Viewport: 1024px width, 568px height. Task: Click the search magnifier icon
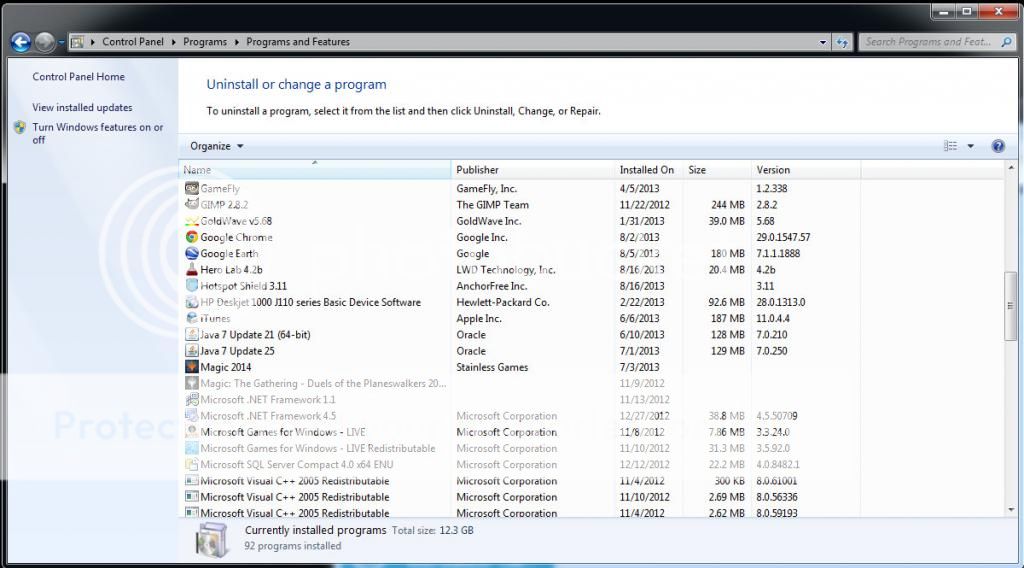point(1006,42)
